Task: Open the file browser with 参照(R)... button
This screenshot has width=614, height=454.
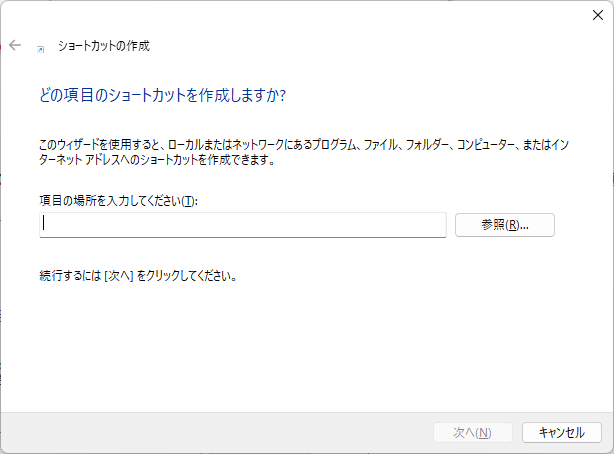Action: click(504, 225)
